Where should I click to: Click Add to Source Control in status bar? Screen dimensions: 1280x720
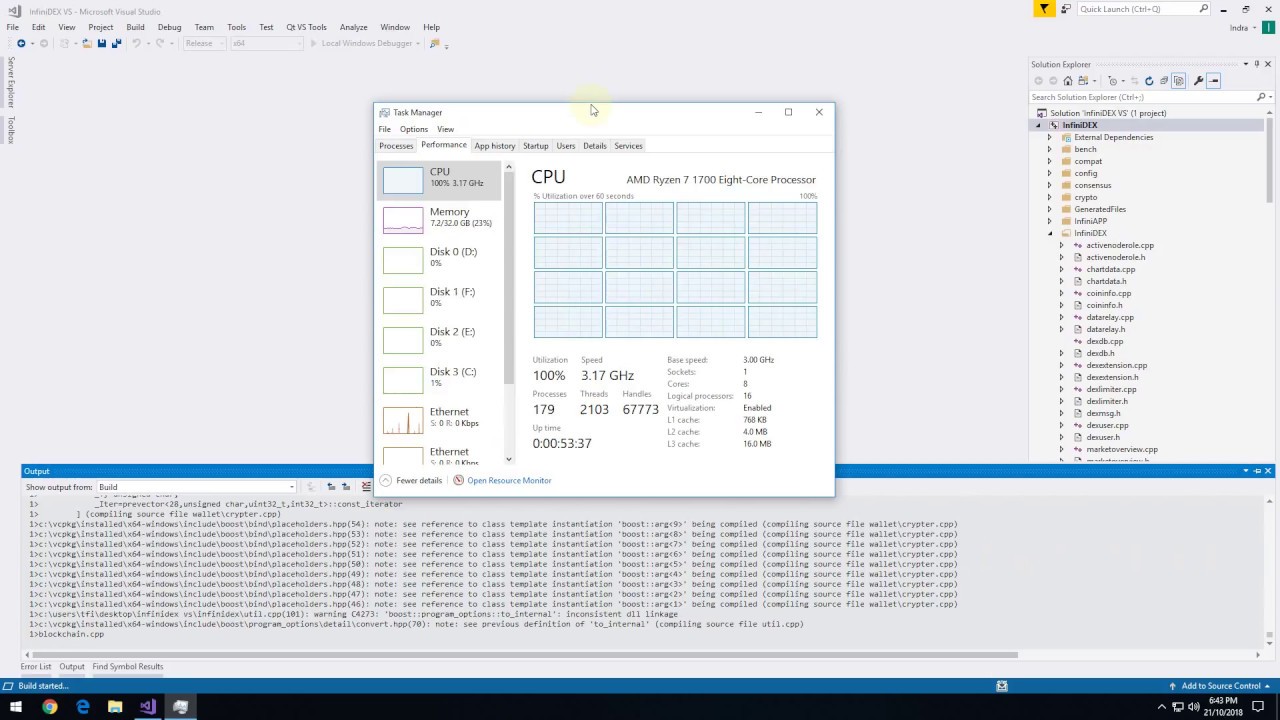coord(1221,686)
